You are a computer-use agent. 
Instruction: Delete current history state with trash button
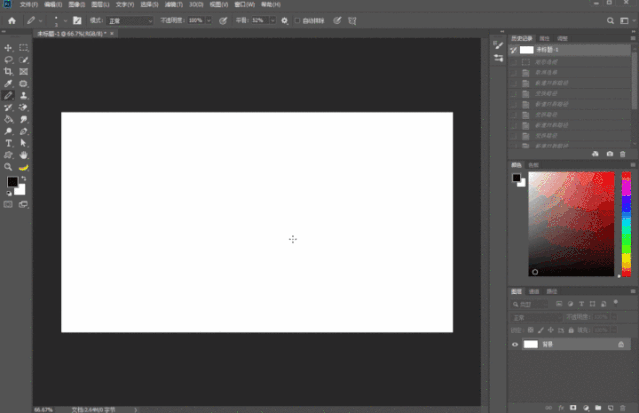[622, 154]
